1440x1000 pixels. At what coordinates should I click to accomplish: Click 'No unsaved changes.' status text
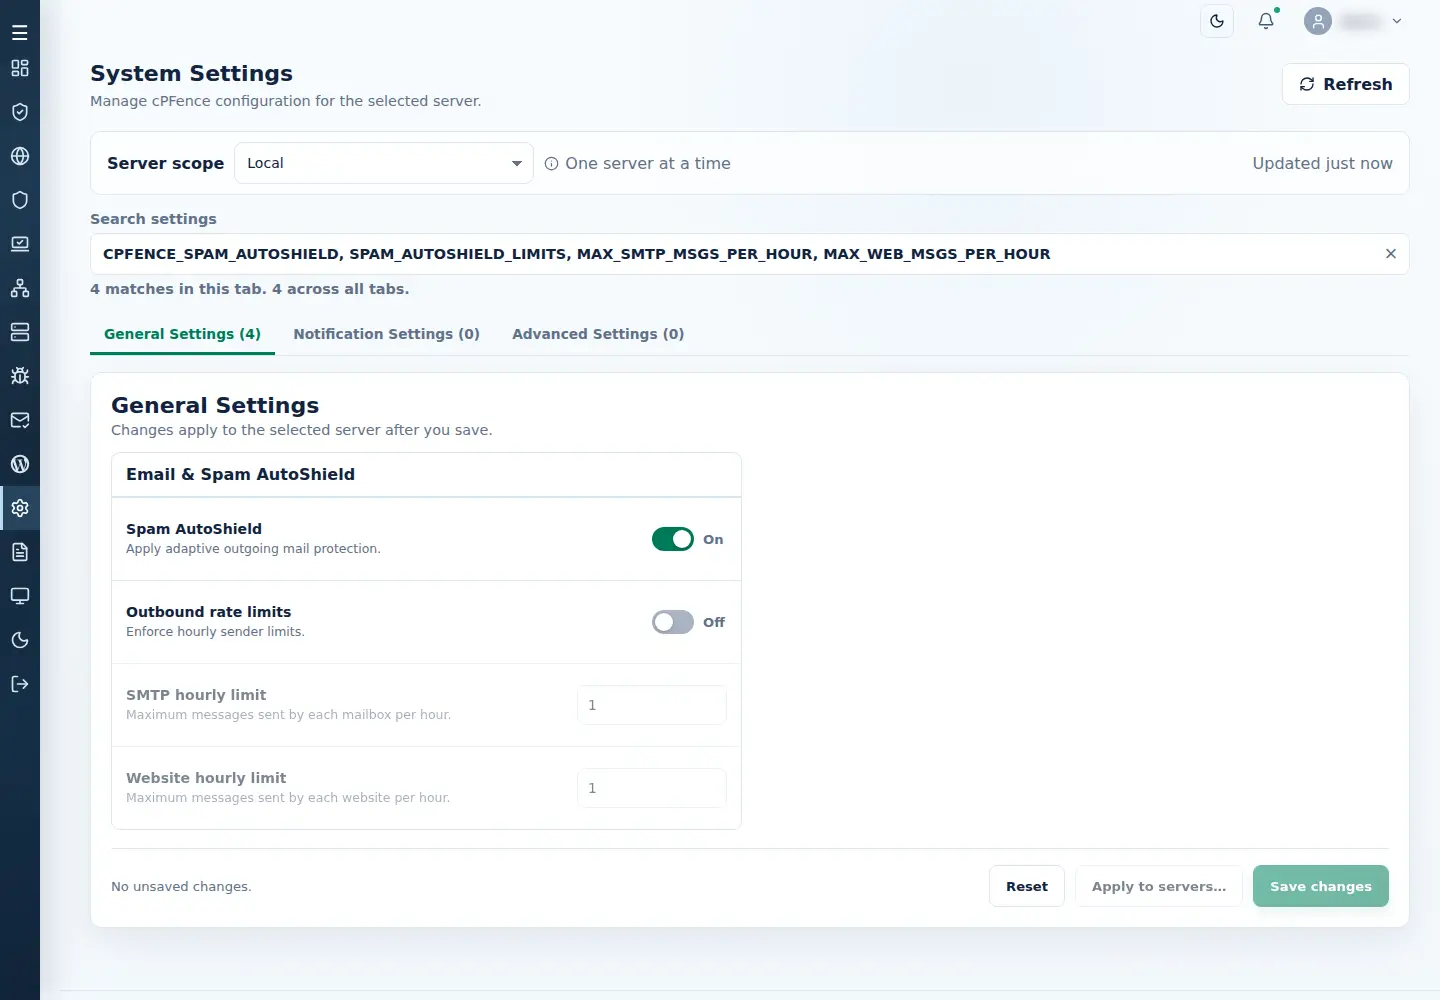click(181, 886)
